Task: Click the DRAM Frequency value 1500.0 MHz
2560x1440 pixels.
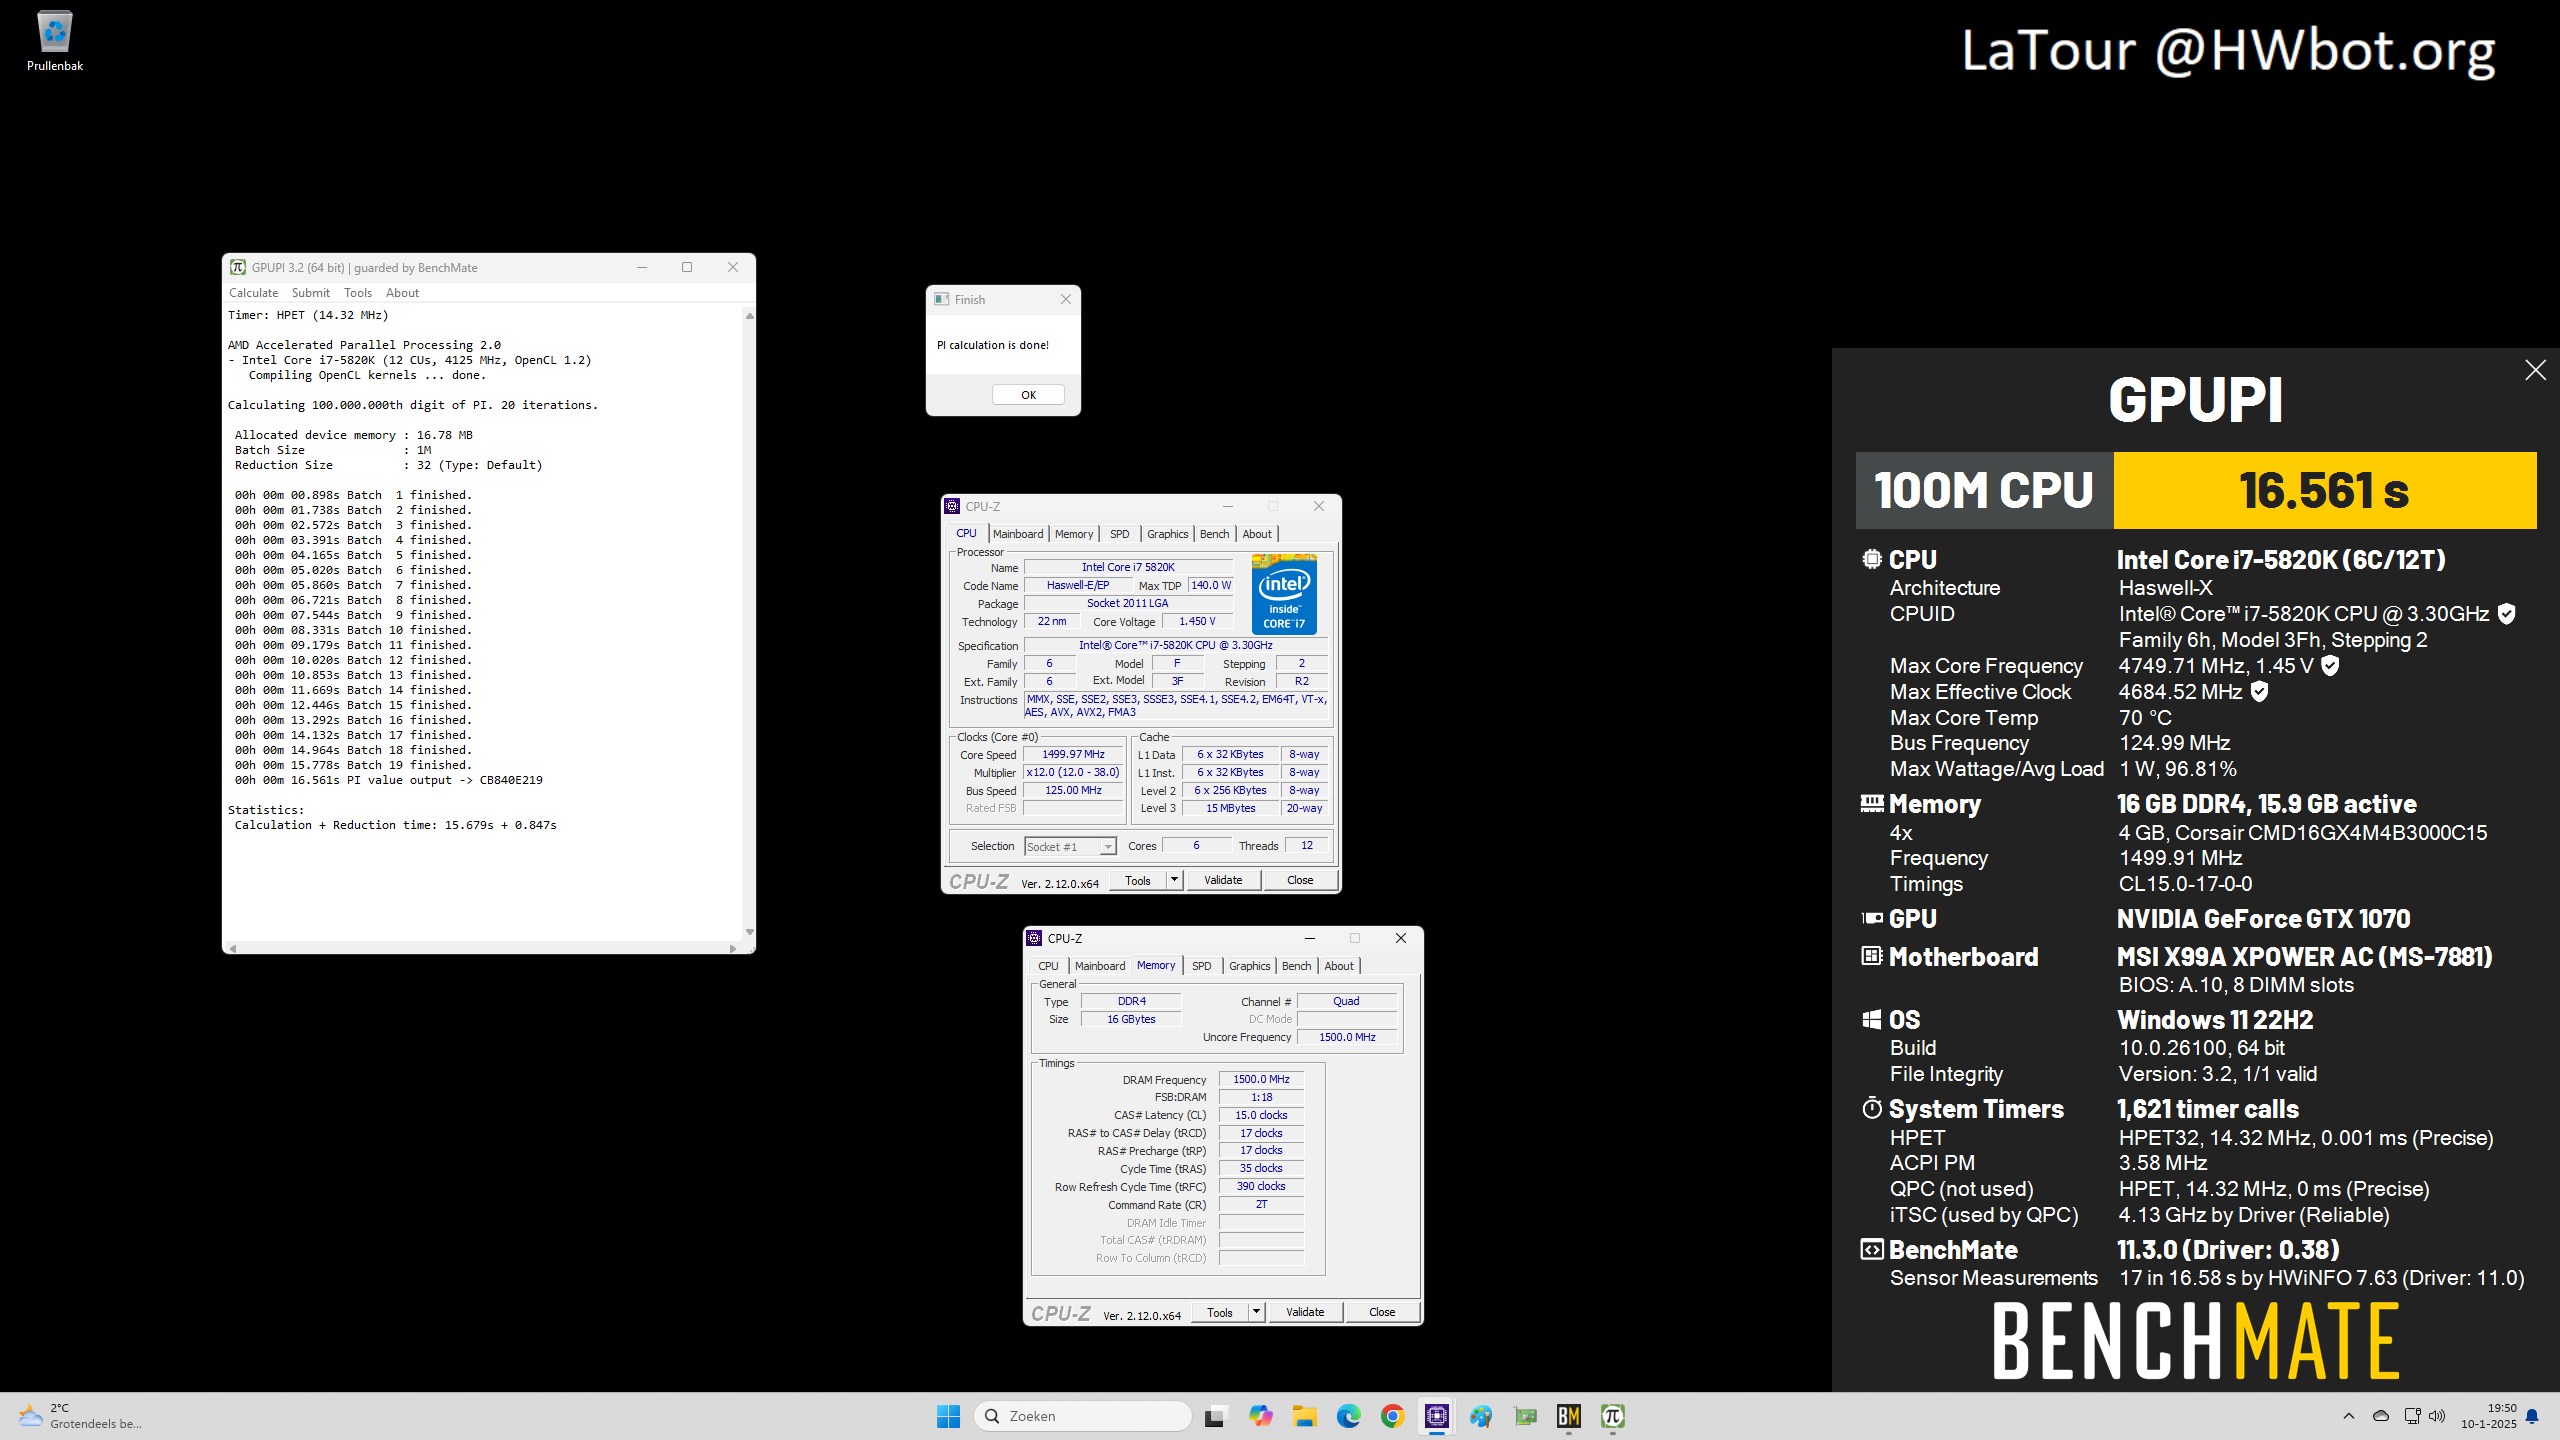Action: 1261,1080
